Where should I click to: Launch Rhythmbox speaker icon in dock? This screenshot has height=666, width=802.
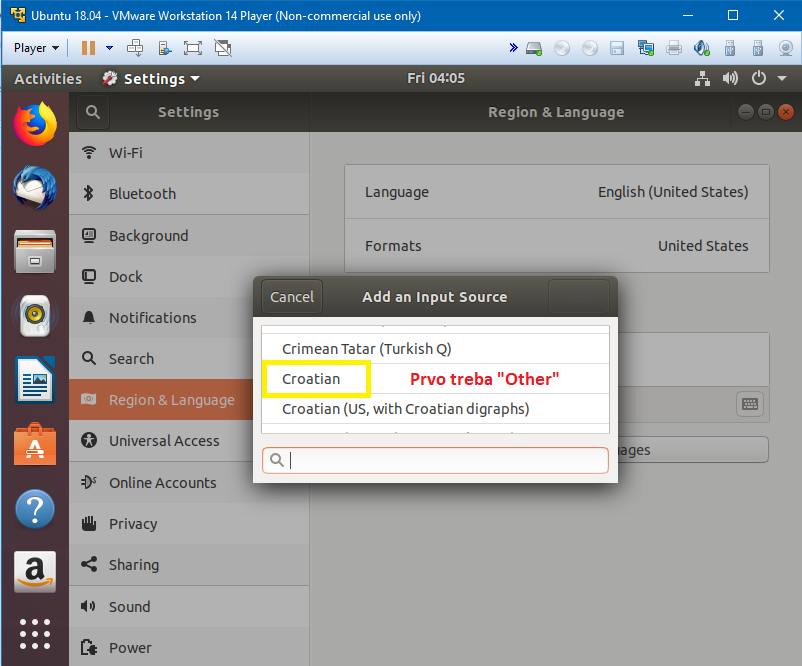pos(35,316)
